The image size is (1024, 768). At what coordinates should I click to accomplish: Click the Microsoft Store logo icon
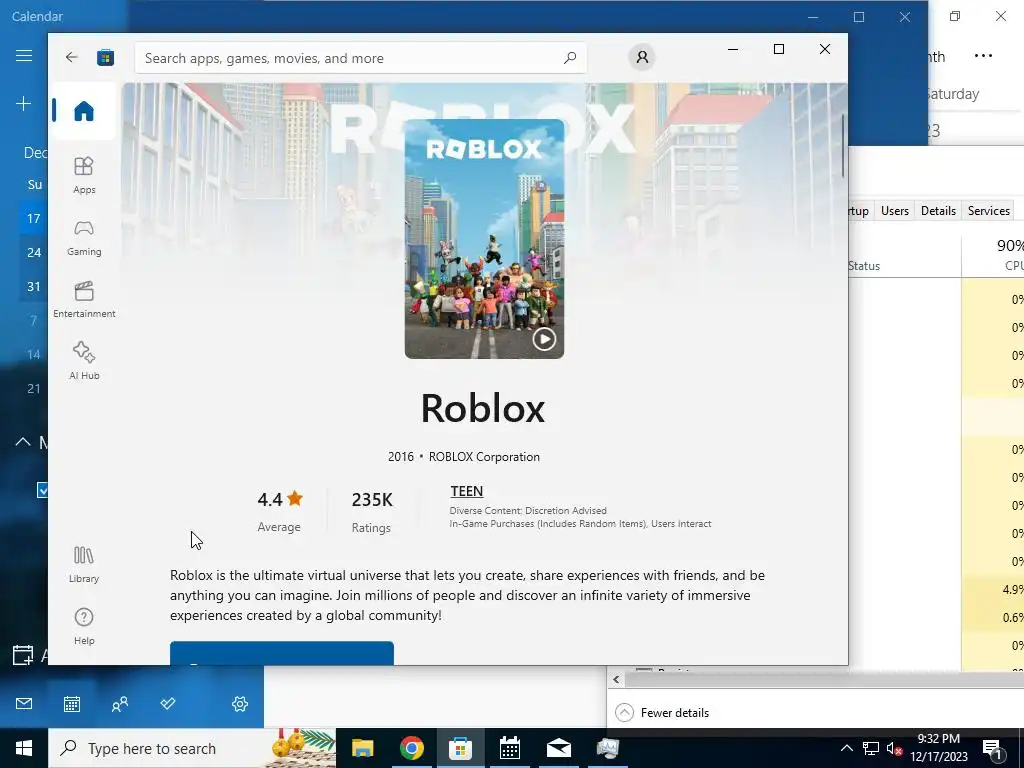pos(105,57)
